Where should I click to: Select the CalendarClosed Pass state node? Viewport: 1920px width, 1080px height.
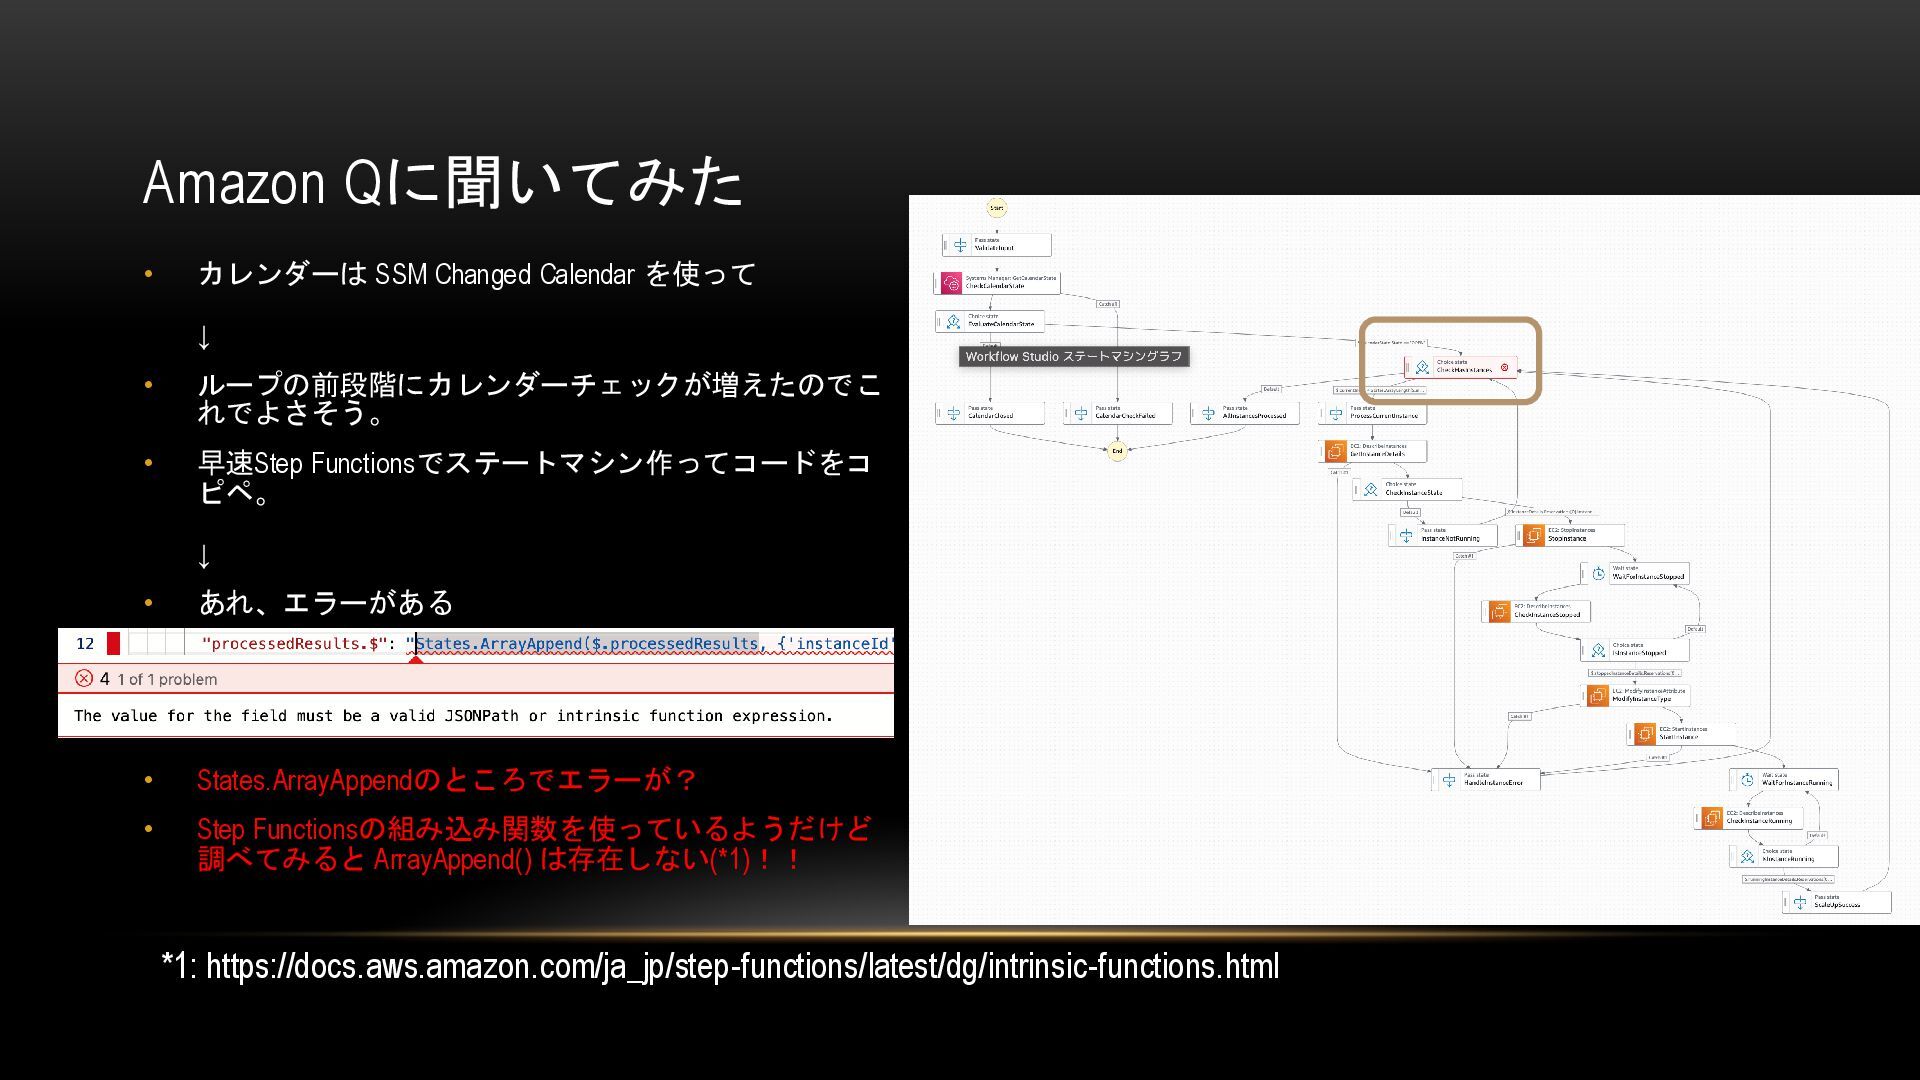click(x=990, y=413)
